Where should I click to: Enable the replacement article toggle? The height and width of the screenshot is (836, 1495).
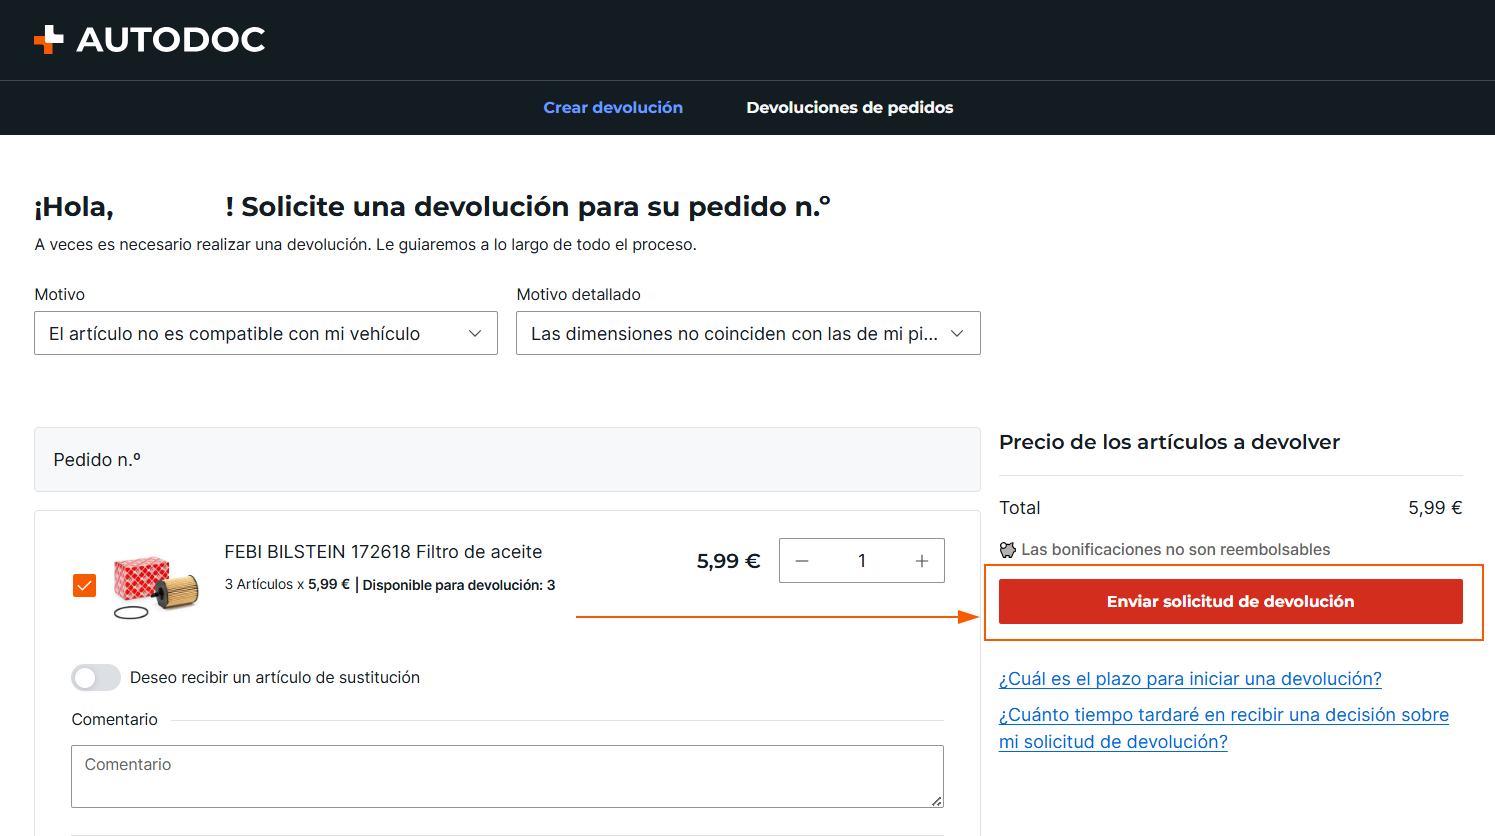point(96,678)
